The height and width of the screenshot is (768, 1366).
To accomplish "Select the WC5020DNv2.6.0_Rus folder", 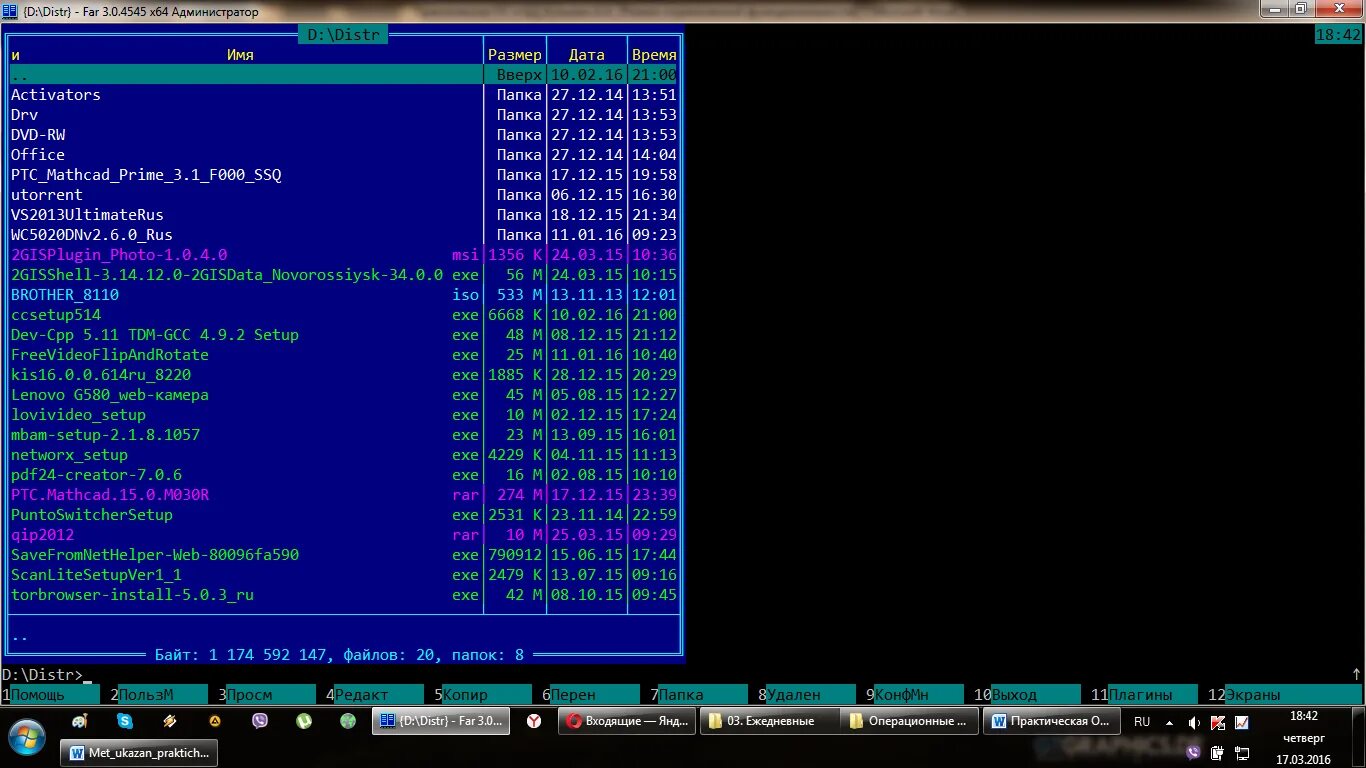I will [x=343, y=235].
